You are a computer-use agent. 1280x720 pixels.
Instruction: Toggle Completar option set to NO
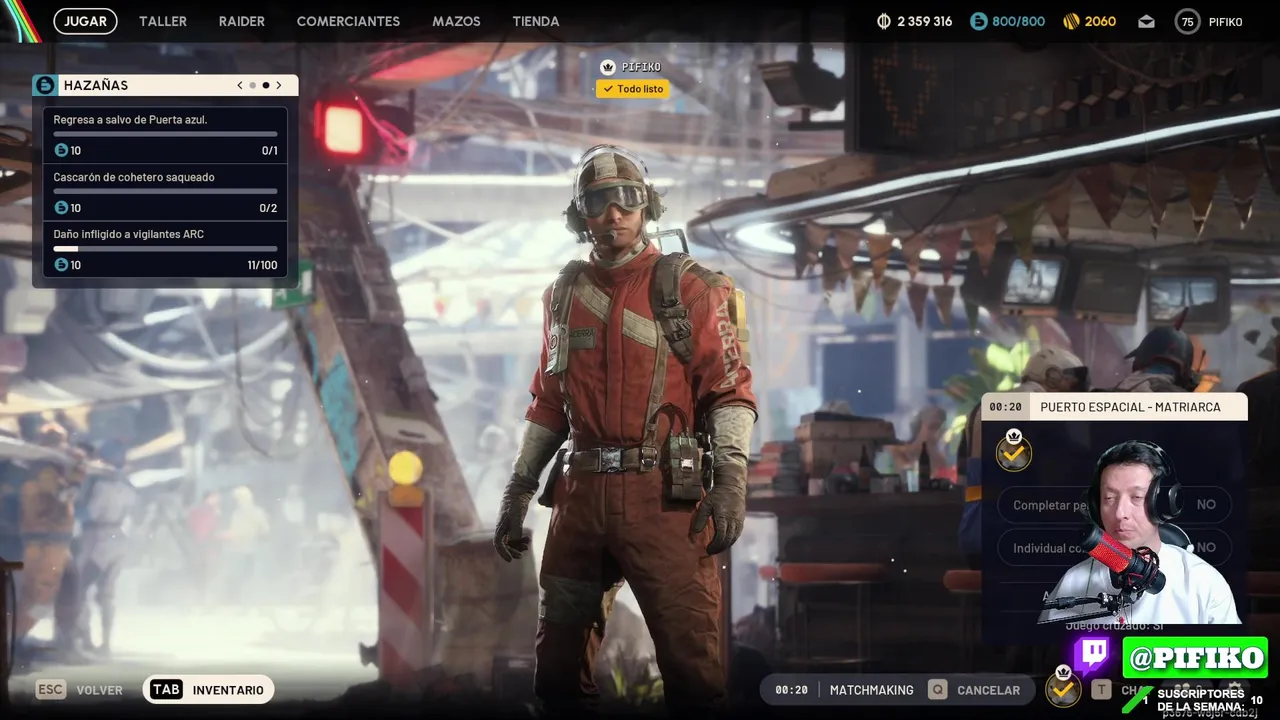coord(1114,505)
